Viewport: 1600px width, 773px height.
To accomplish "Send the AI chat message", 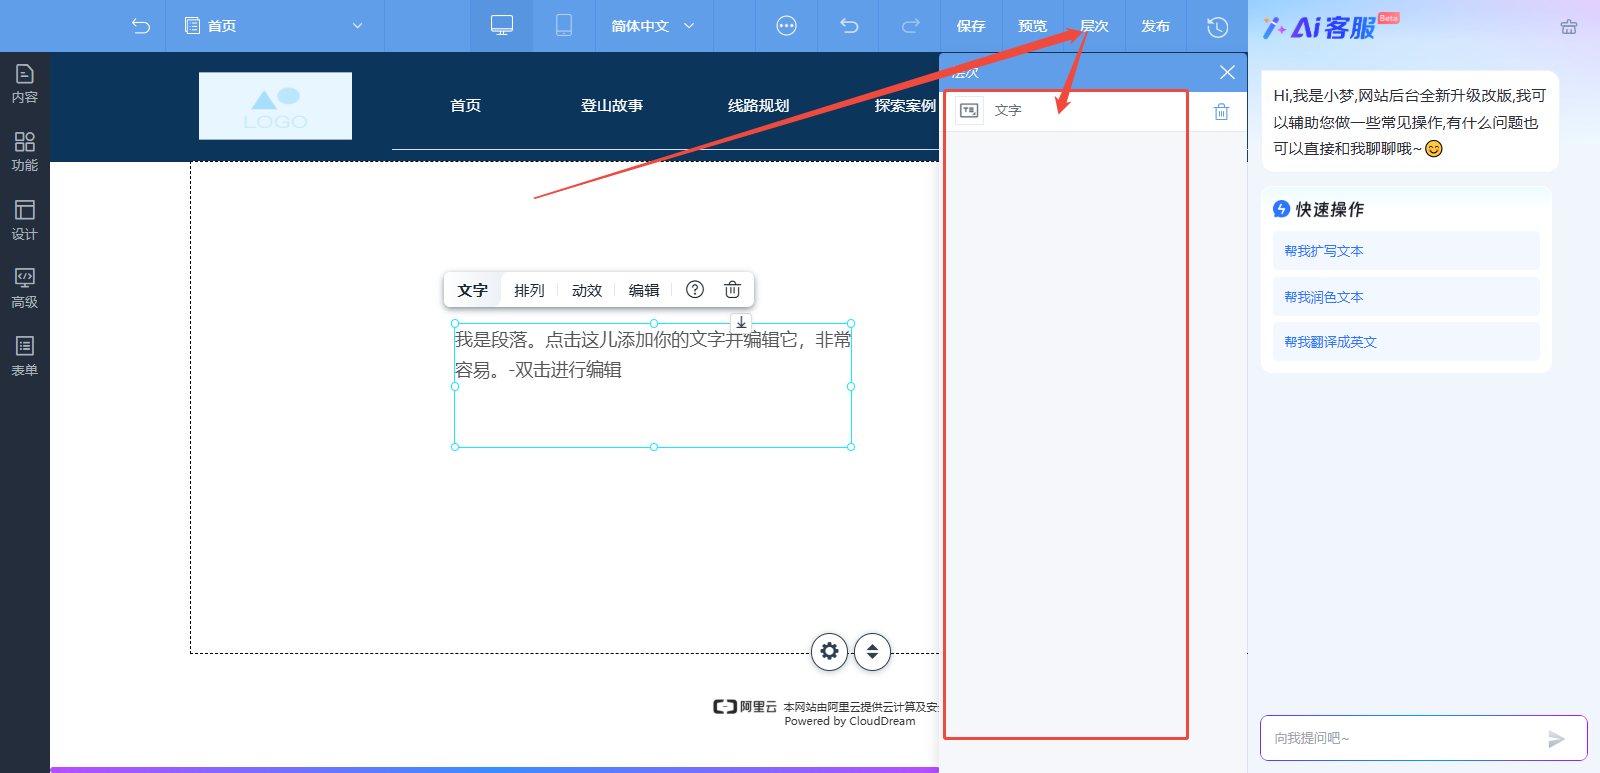I will point(1556,739).
